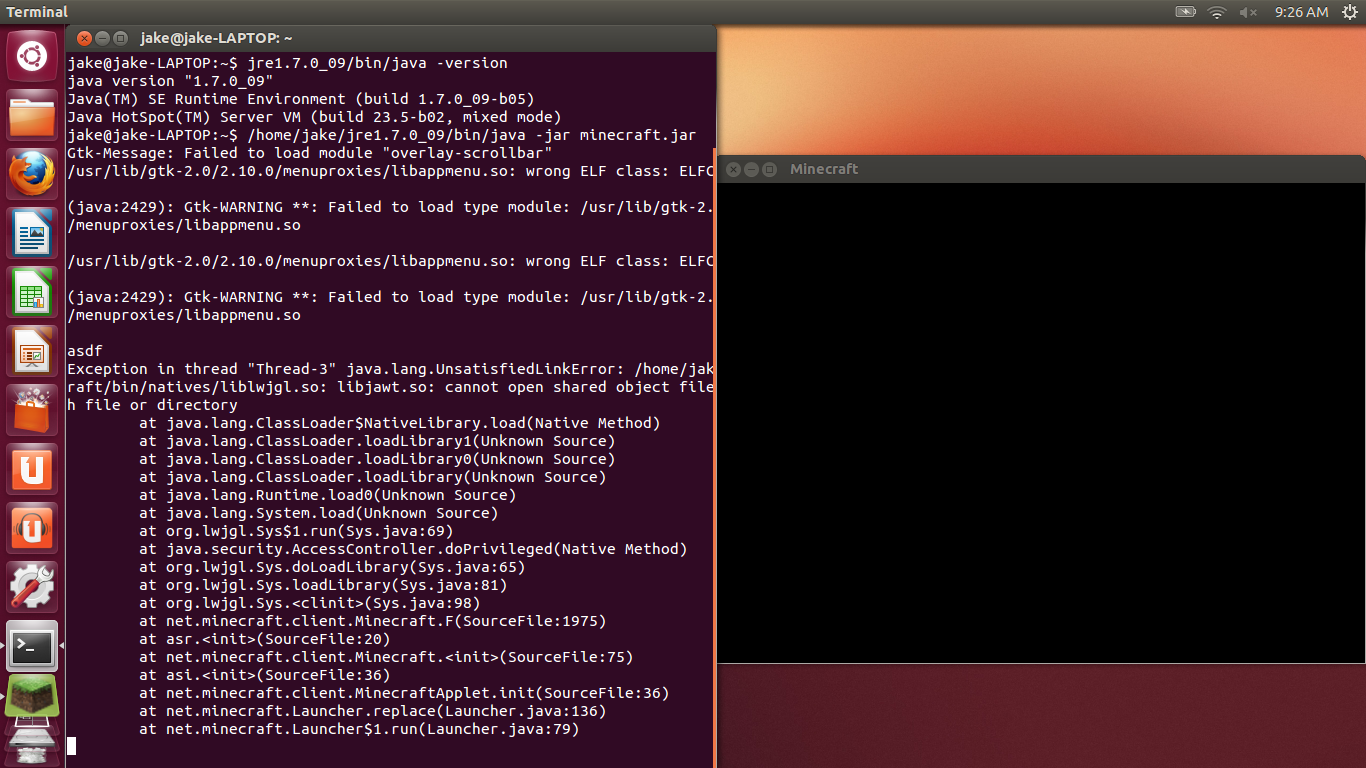Click the 'Java(TM) SE Runtime Environment' line

301,99
